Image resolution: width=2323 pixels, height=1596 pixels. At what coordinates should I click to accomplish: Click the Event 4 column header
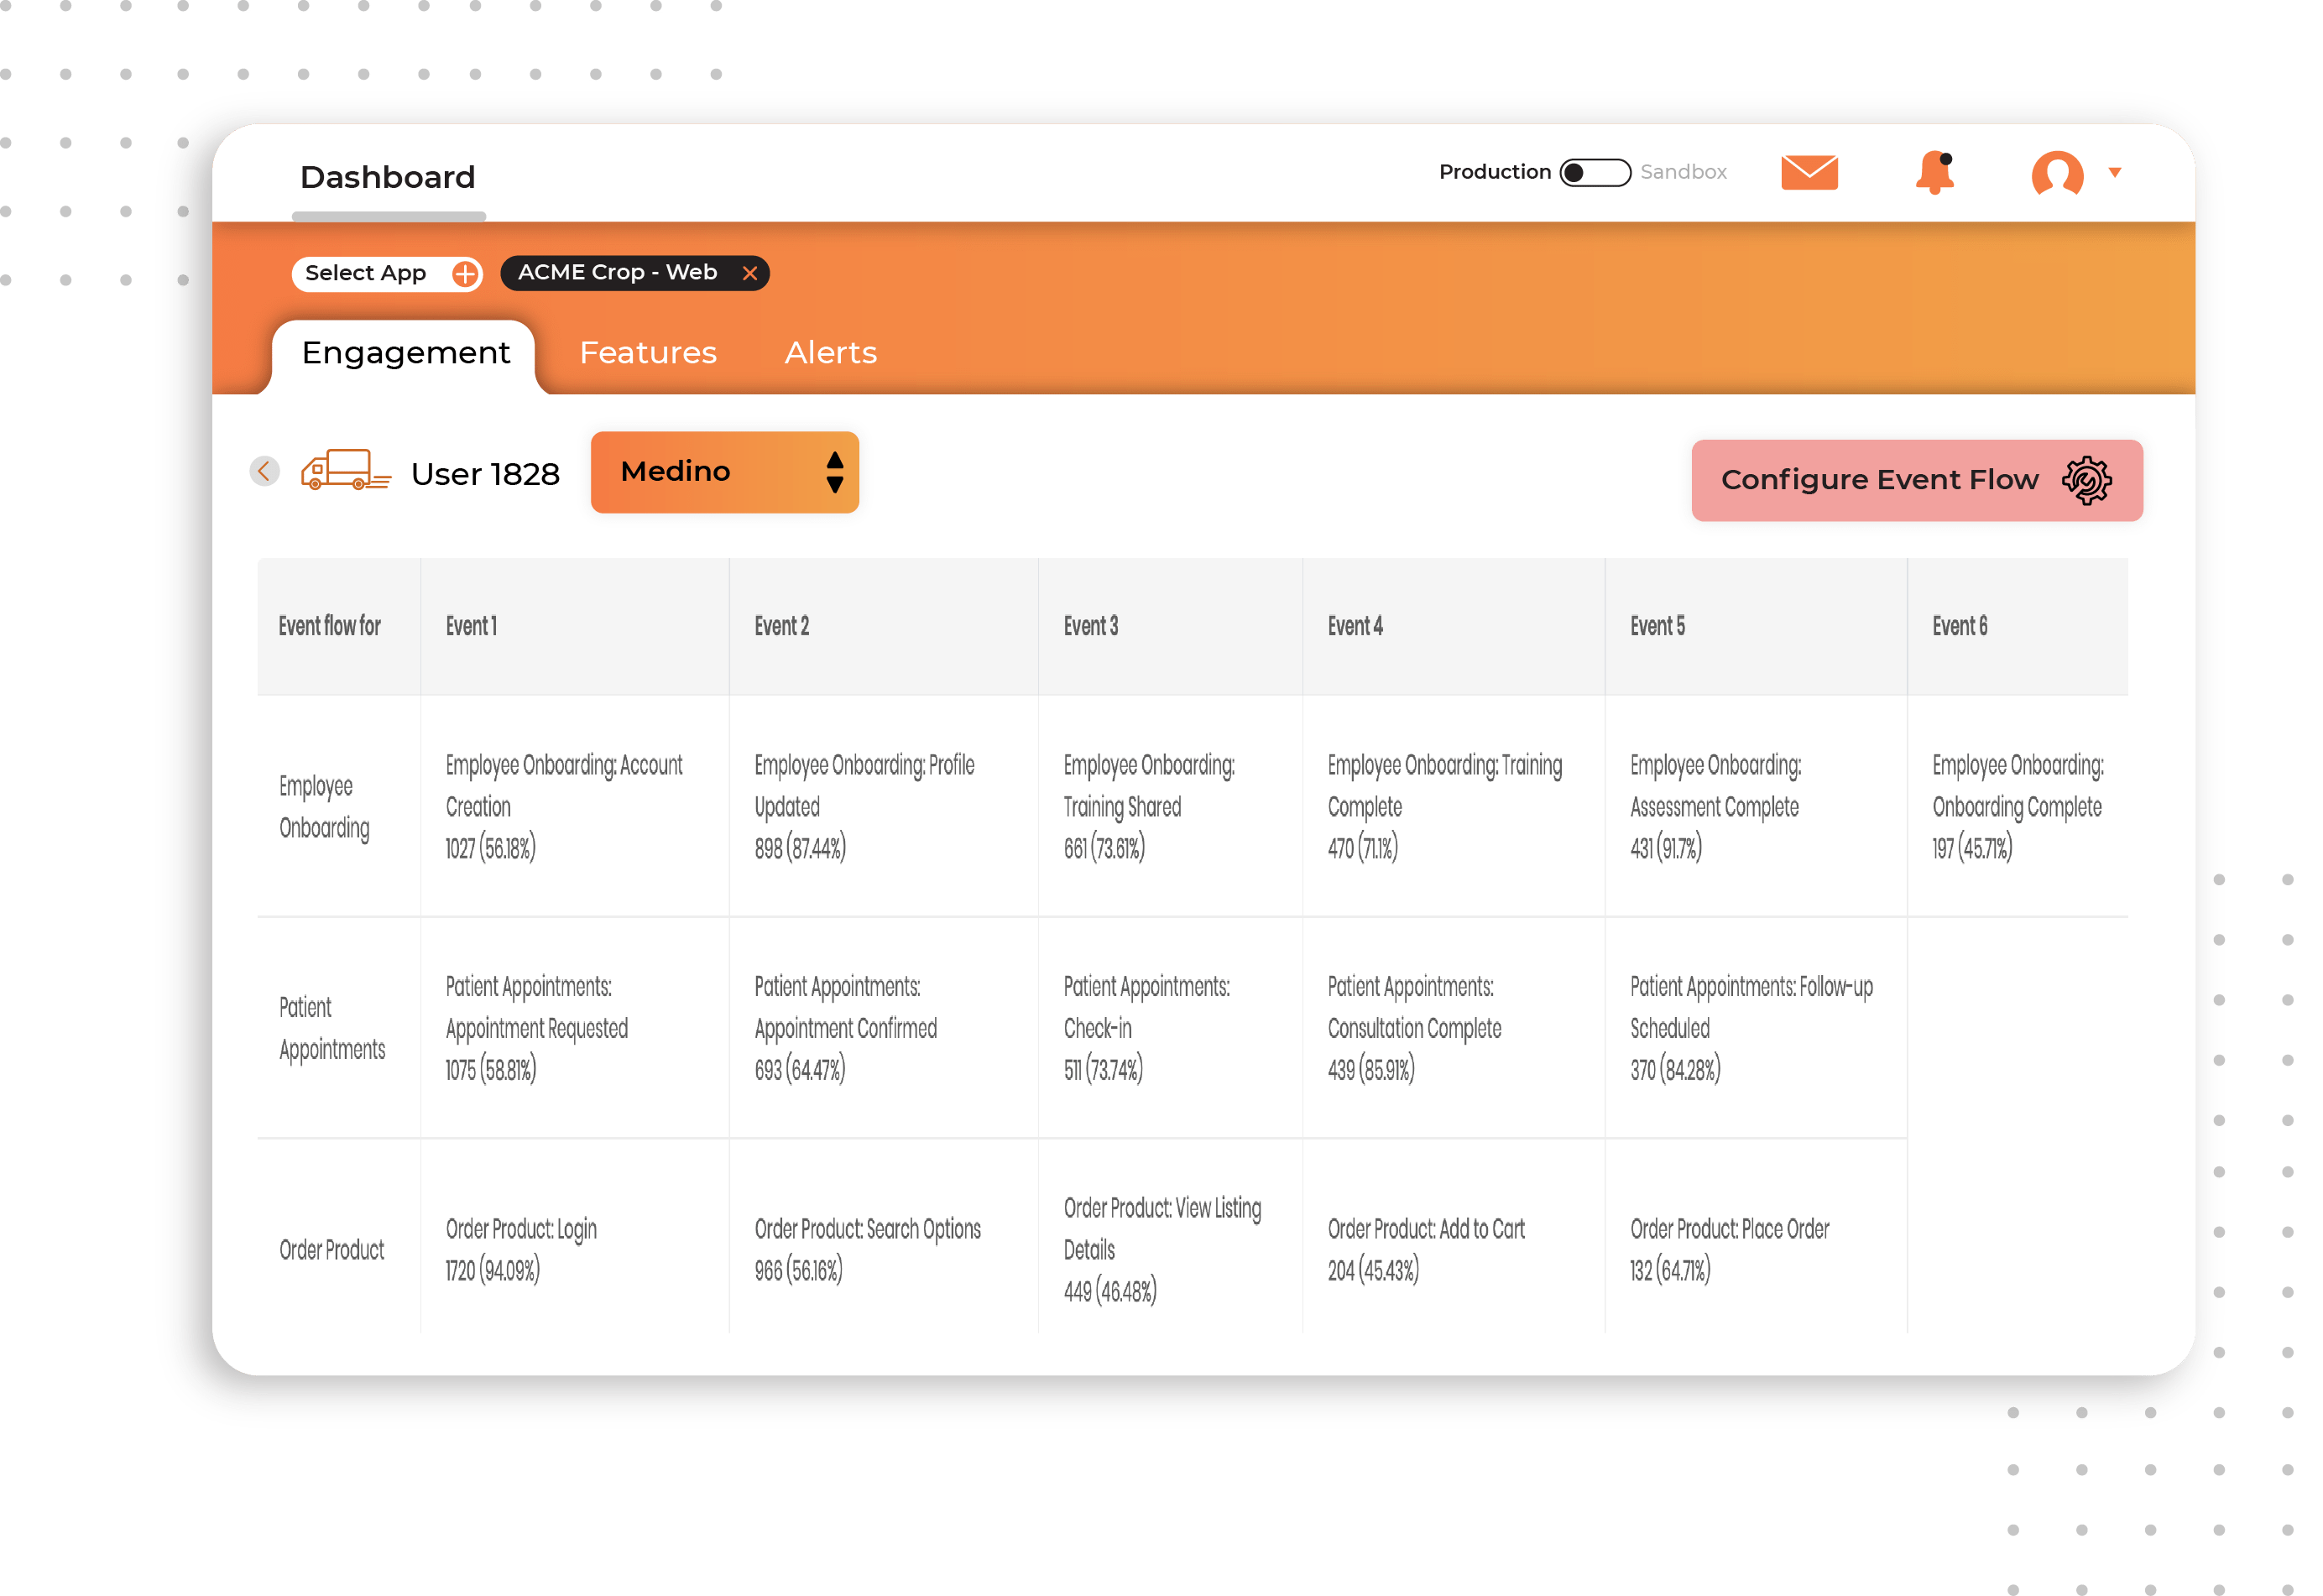pyautogui.click(x=1453, y=626)
